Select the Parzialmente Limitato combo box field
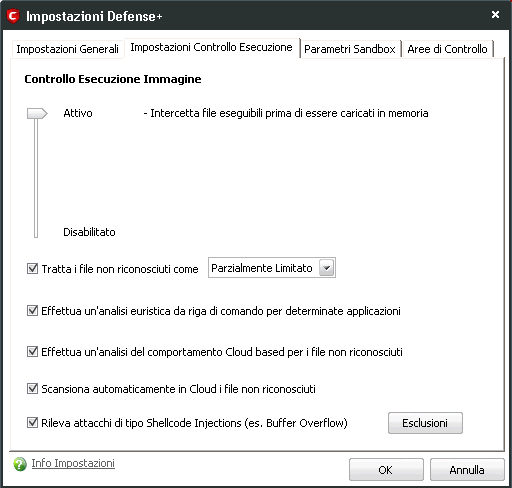 coord(272,268)
